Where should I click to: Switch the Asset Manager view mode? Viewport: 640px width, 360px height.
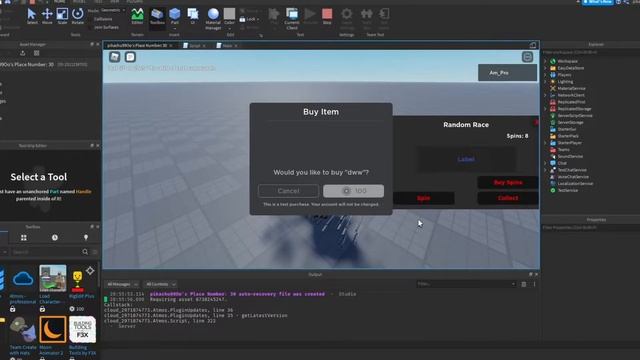(x=36, y=53)
